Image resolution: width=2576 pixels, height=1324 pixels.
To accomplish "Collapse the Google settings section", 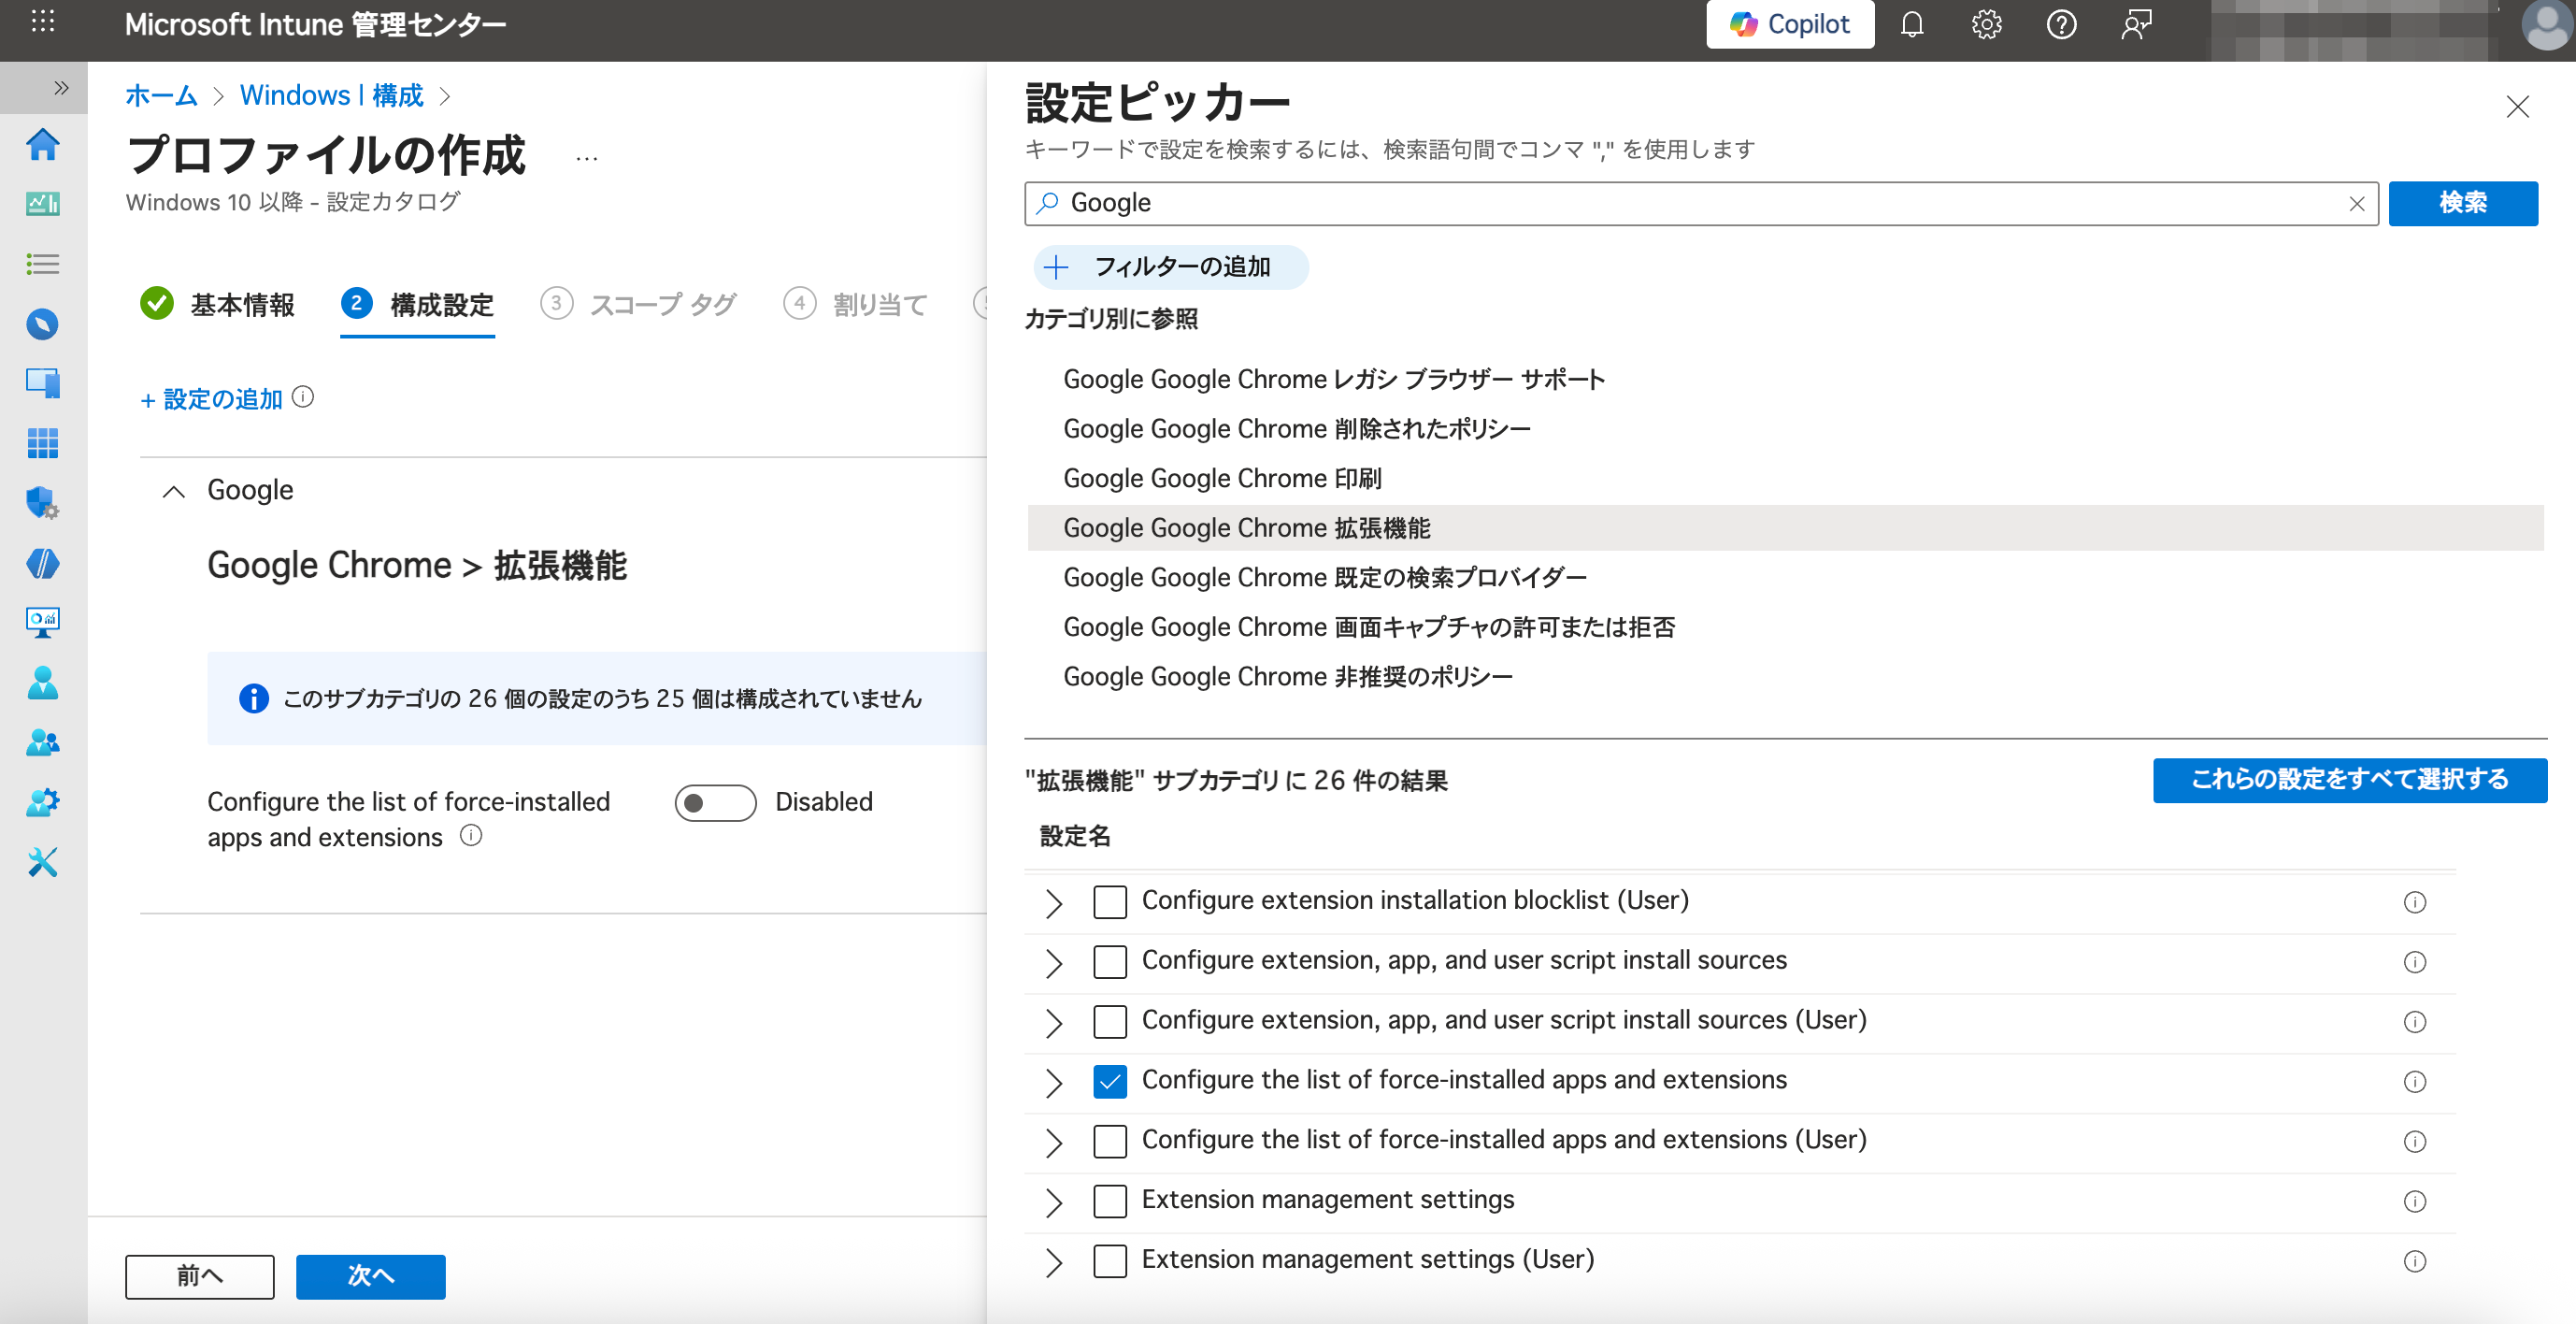I will 174,491.
